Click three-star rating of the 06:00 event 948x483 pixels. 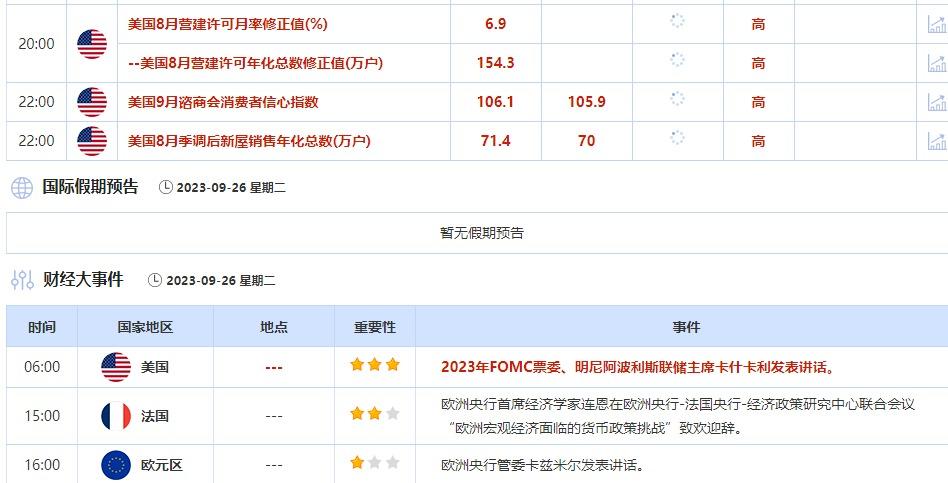[x=375, y=365]
